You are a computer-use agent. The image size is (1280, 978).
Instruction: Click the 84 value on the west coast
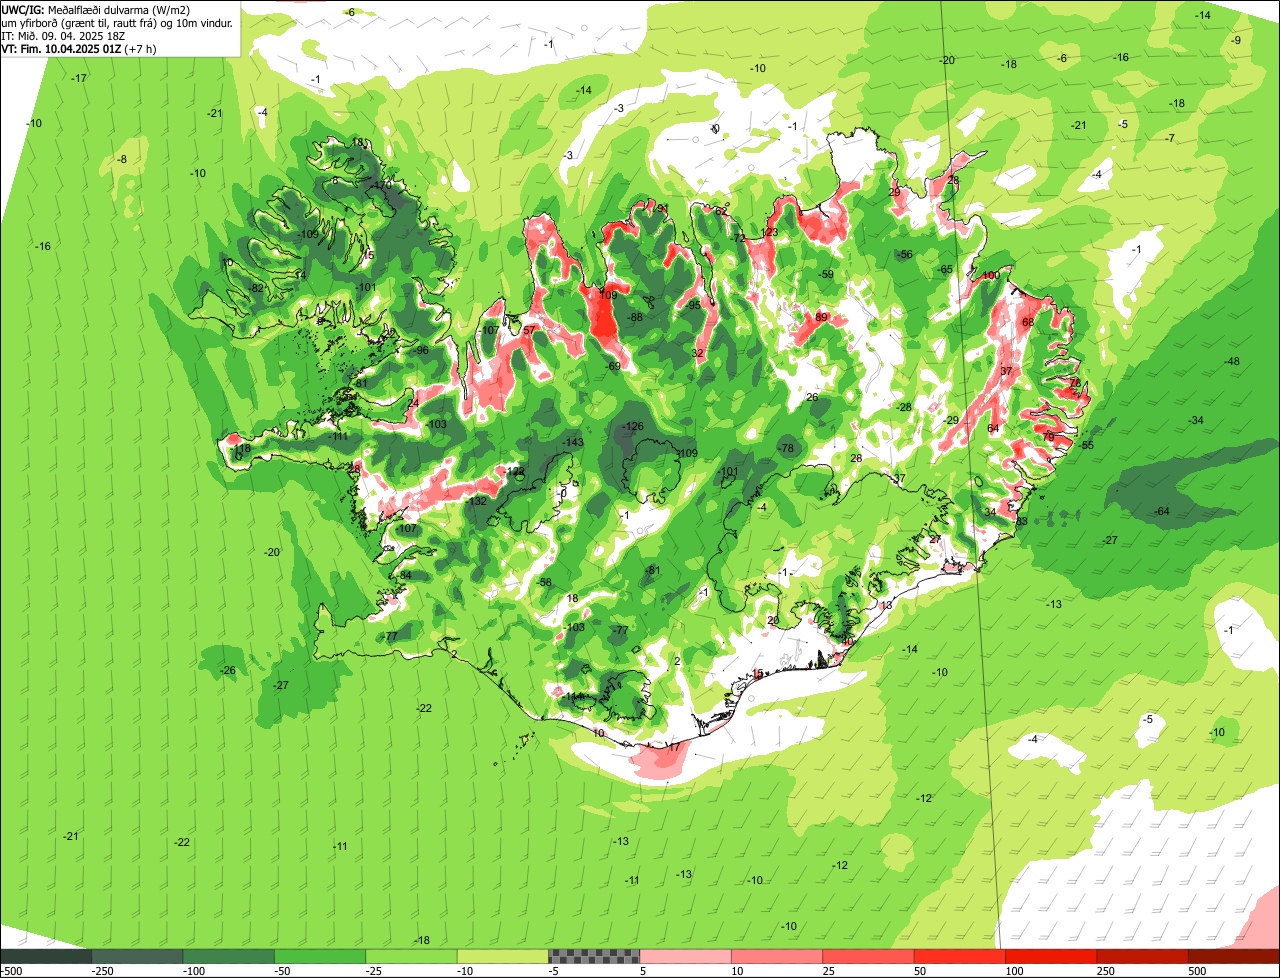click(405, 575)
